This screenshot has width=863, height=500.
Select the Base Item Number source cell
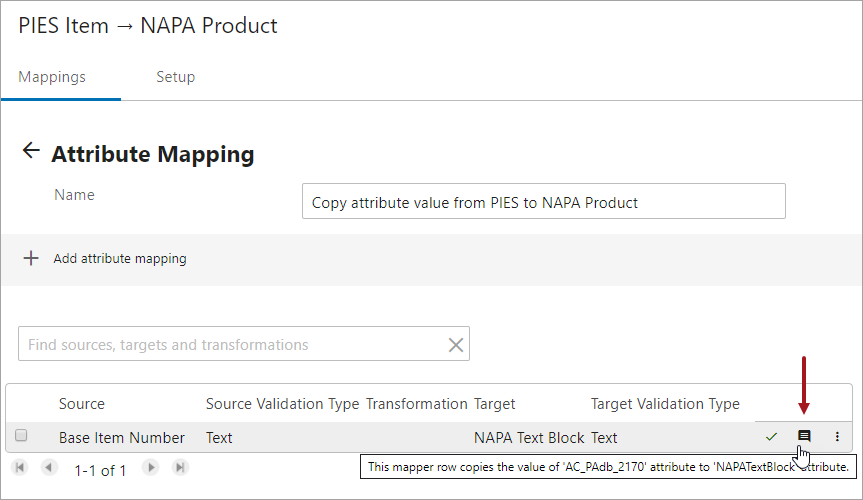coord(122,438)
